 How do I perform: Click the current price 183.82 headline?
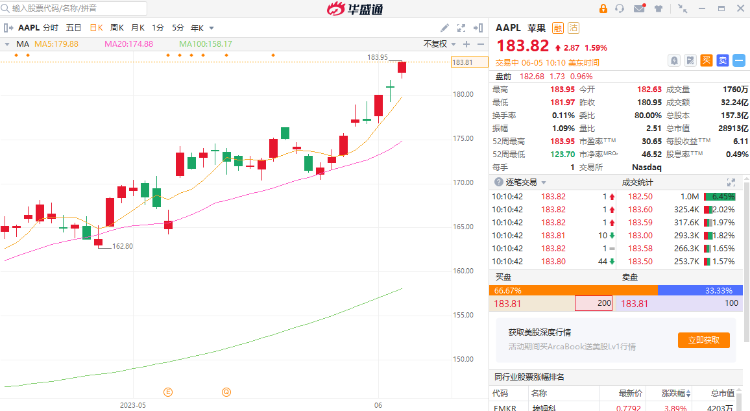[523, 46]
